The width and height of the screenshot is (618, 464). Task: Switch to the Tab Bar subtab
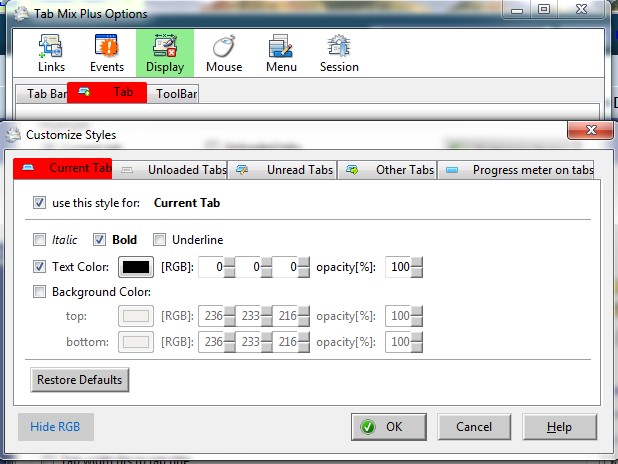42,94
